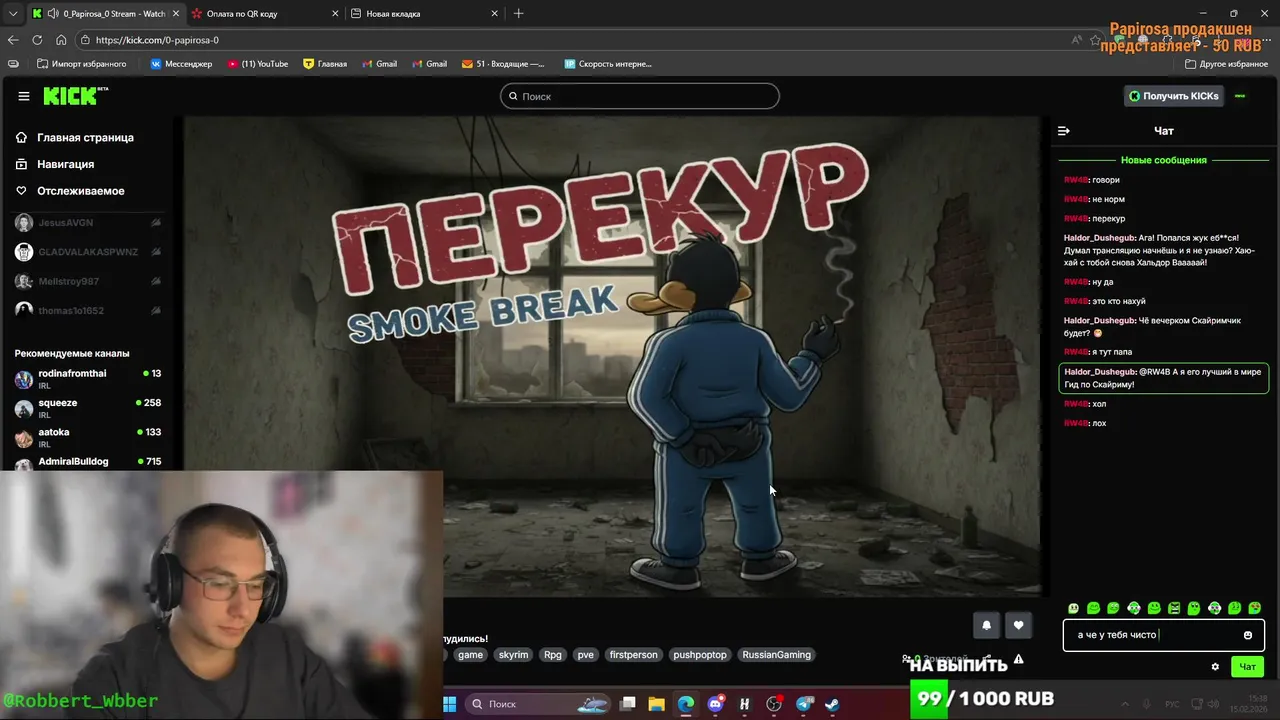Image resolution: width=1280 pixels, height=720 pixels.
Task: Close the Оплата по QR коду tab
Action: pos(334,14)
